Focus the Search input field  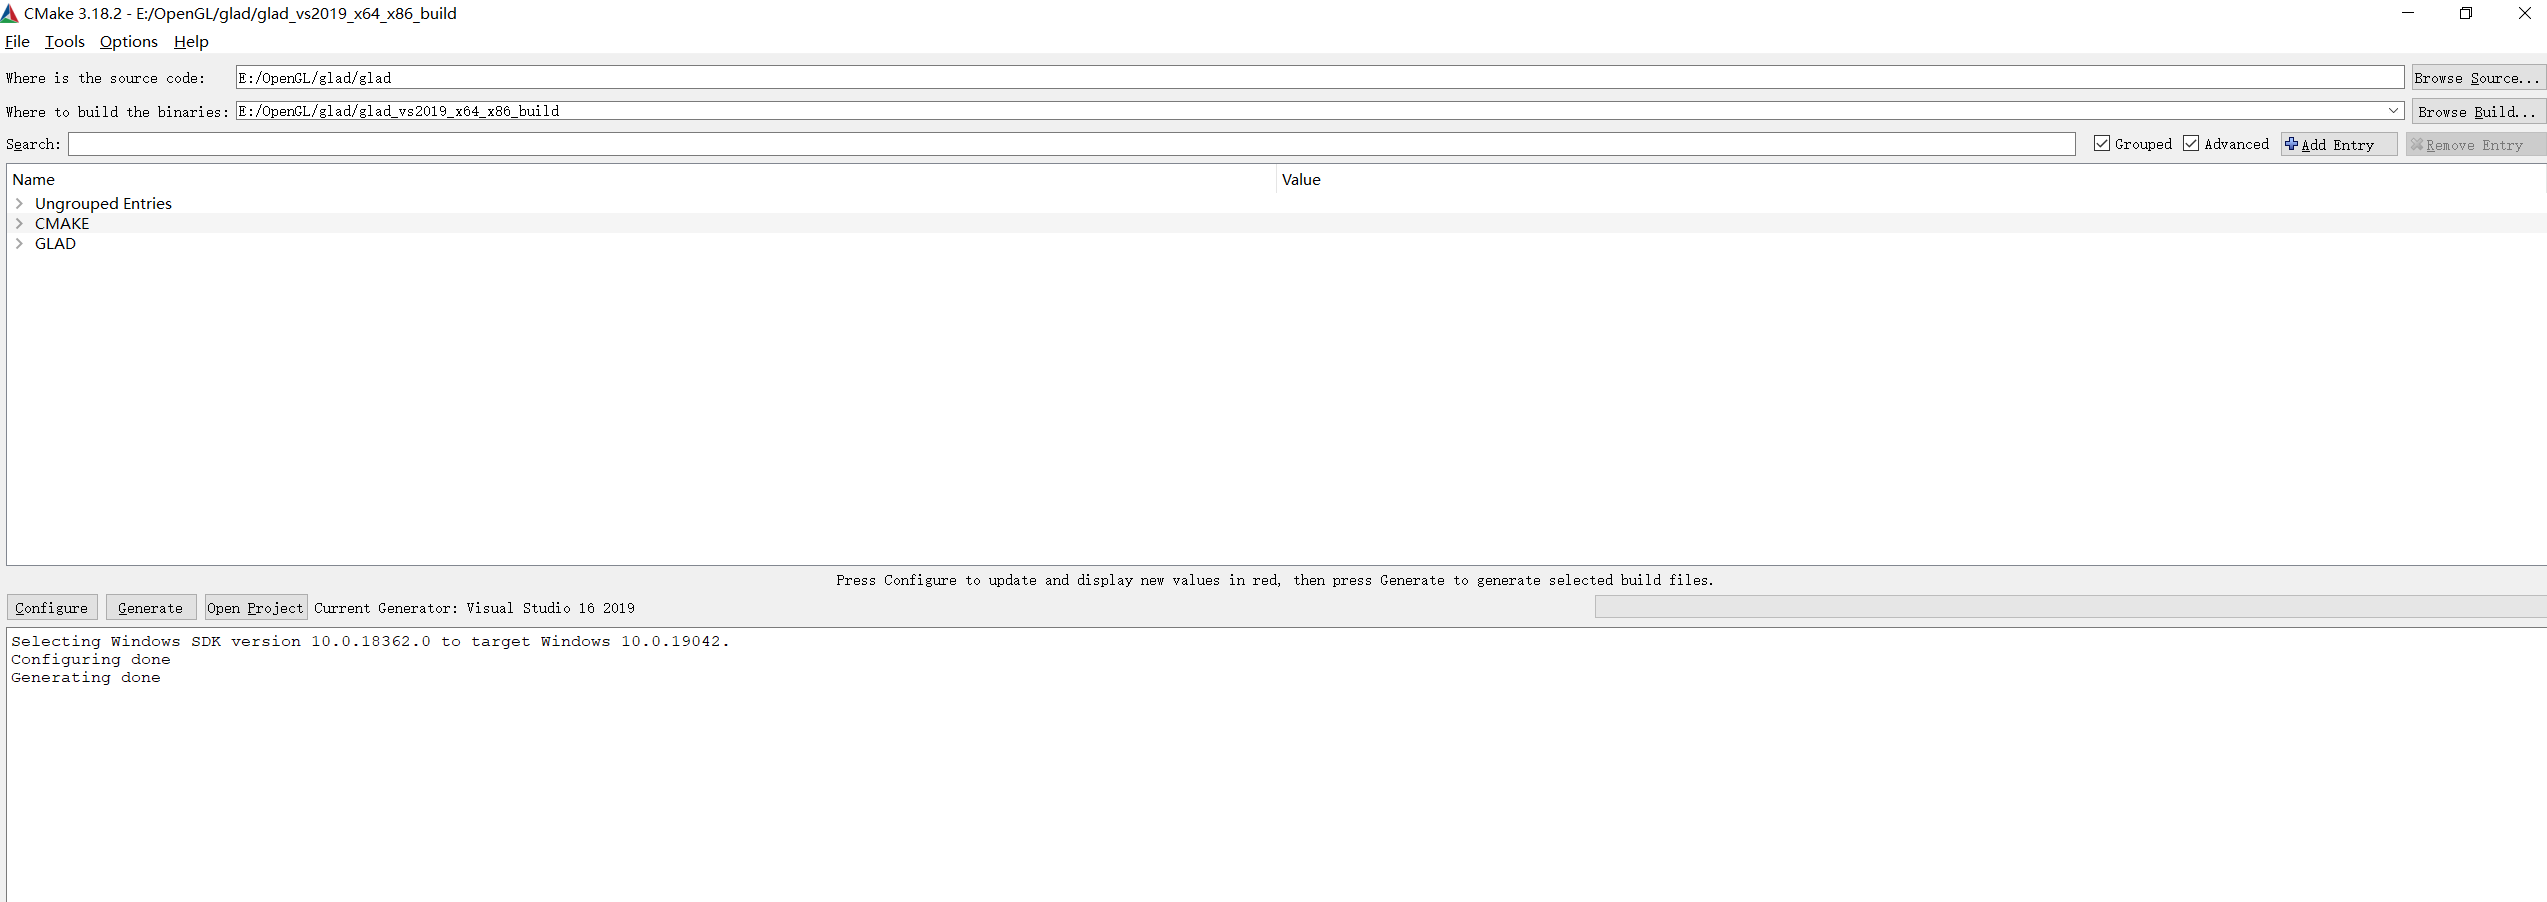1072,145
